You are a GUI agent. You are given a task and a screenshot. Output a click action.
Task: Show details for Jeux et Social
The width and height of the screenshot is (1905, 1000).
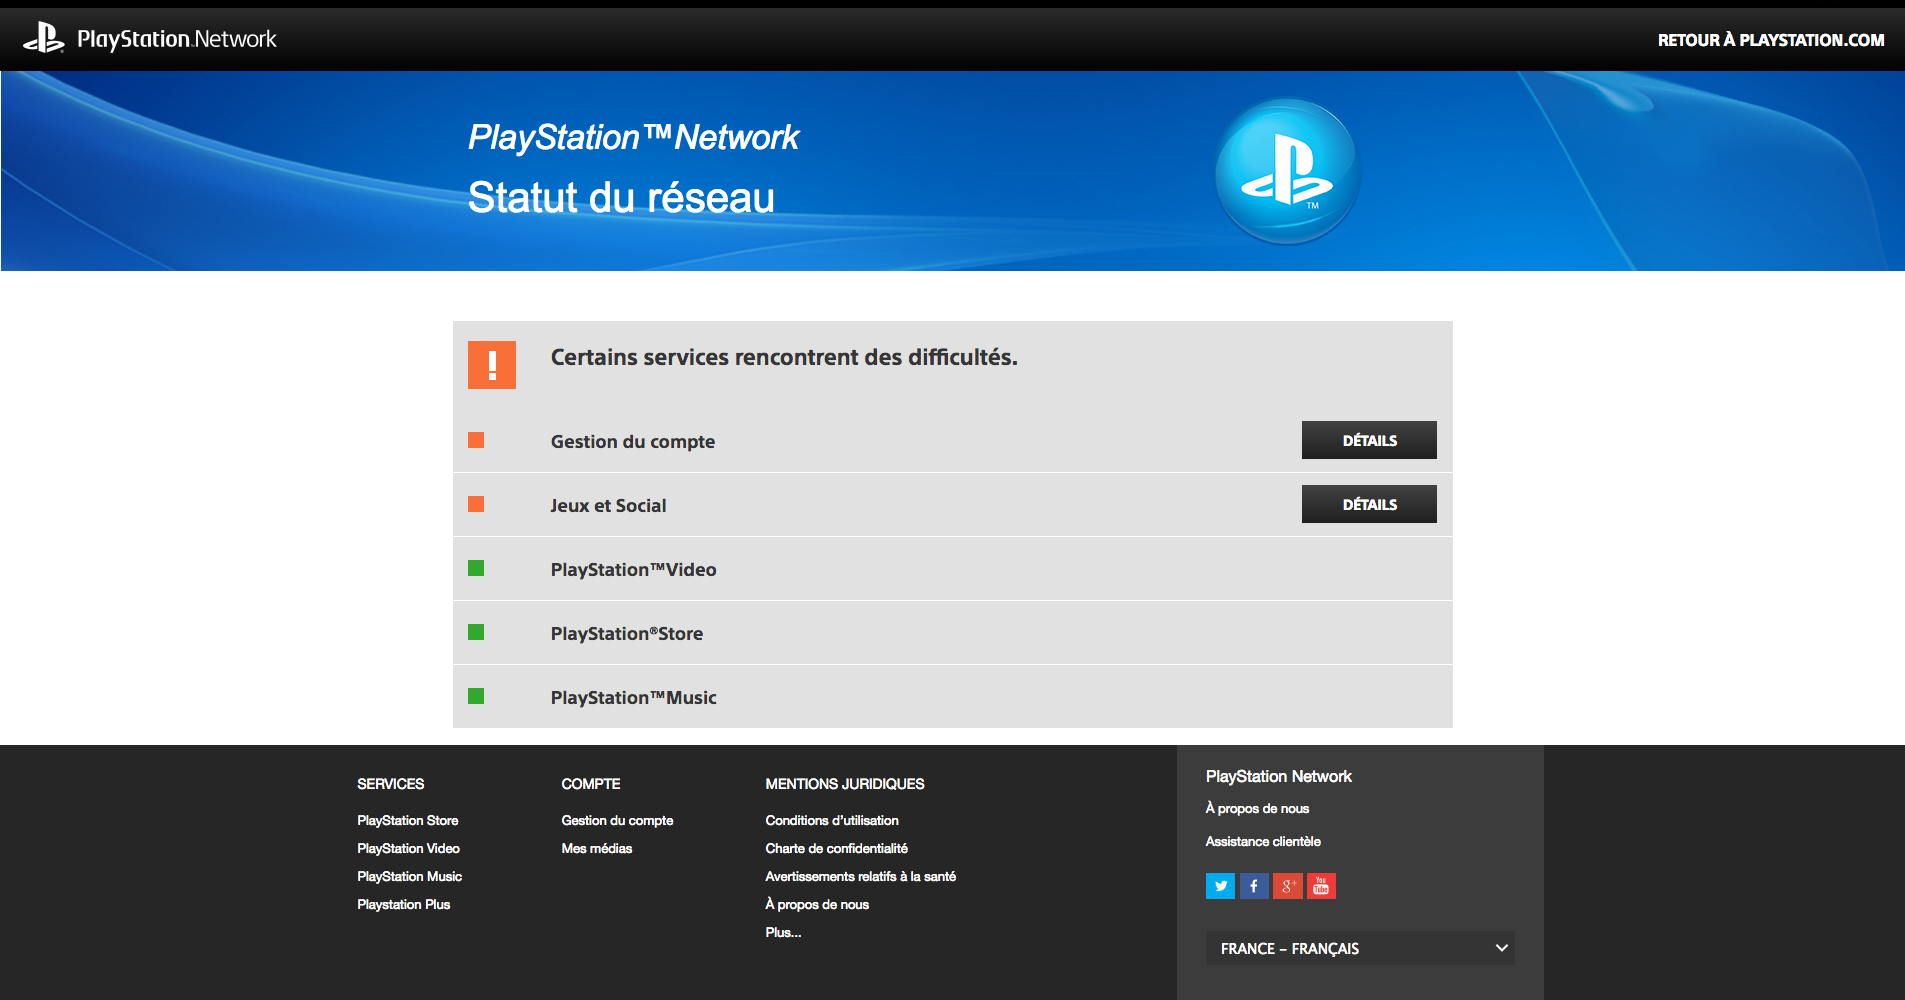[x=1369, y=504]
